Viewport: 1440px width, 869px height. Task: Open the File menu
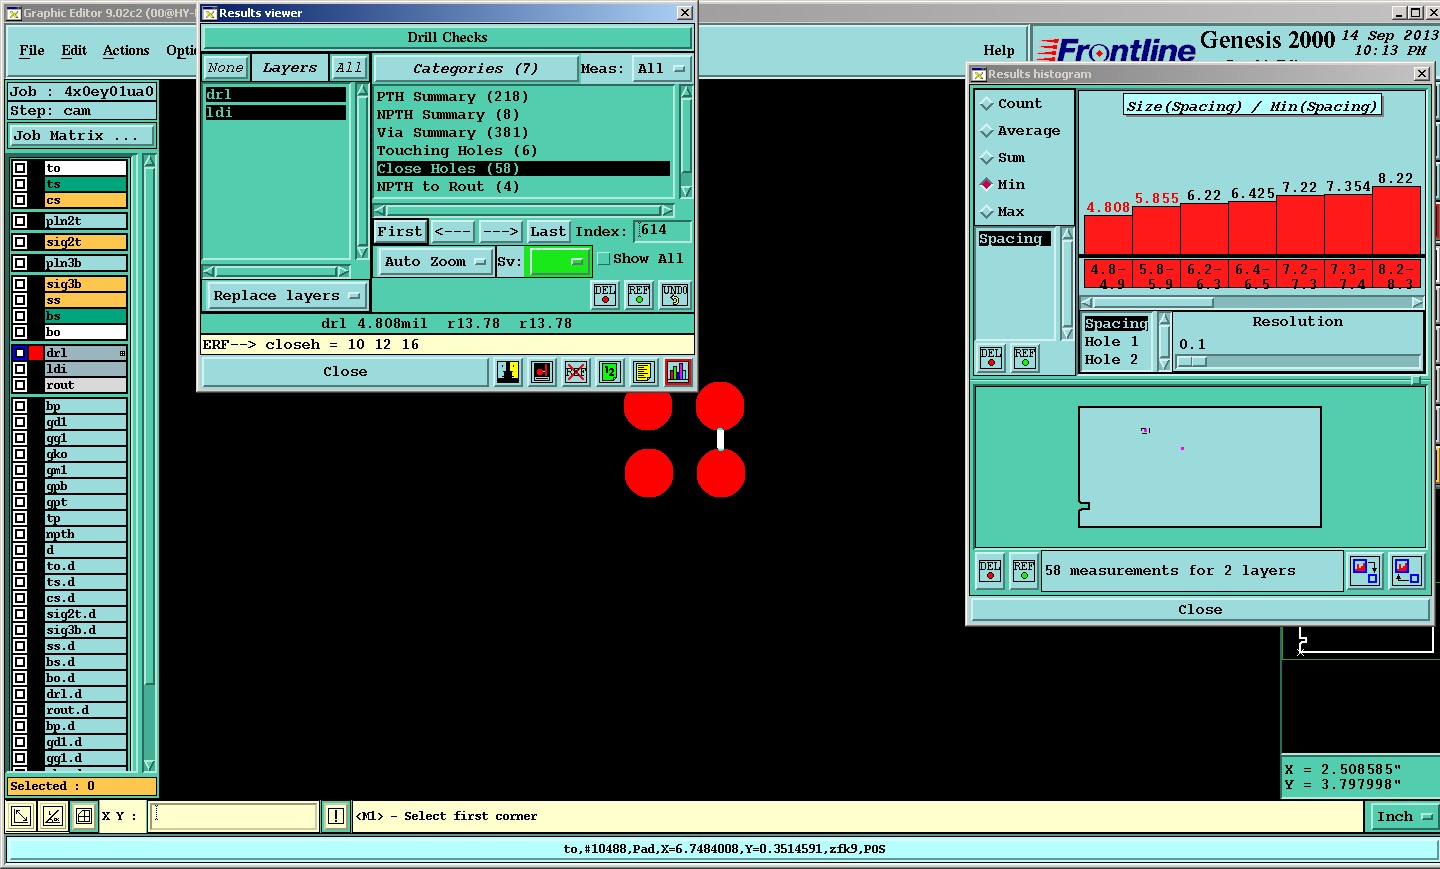pyautogui.click(x=32, y=50)
